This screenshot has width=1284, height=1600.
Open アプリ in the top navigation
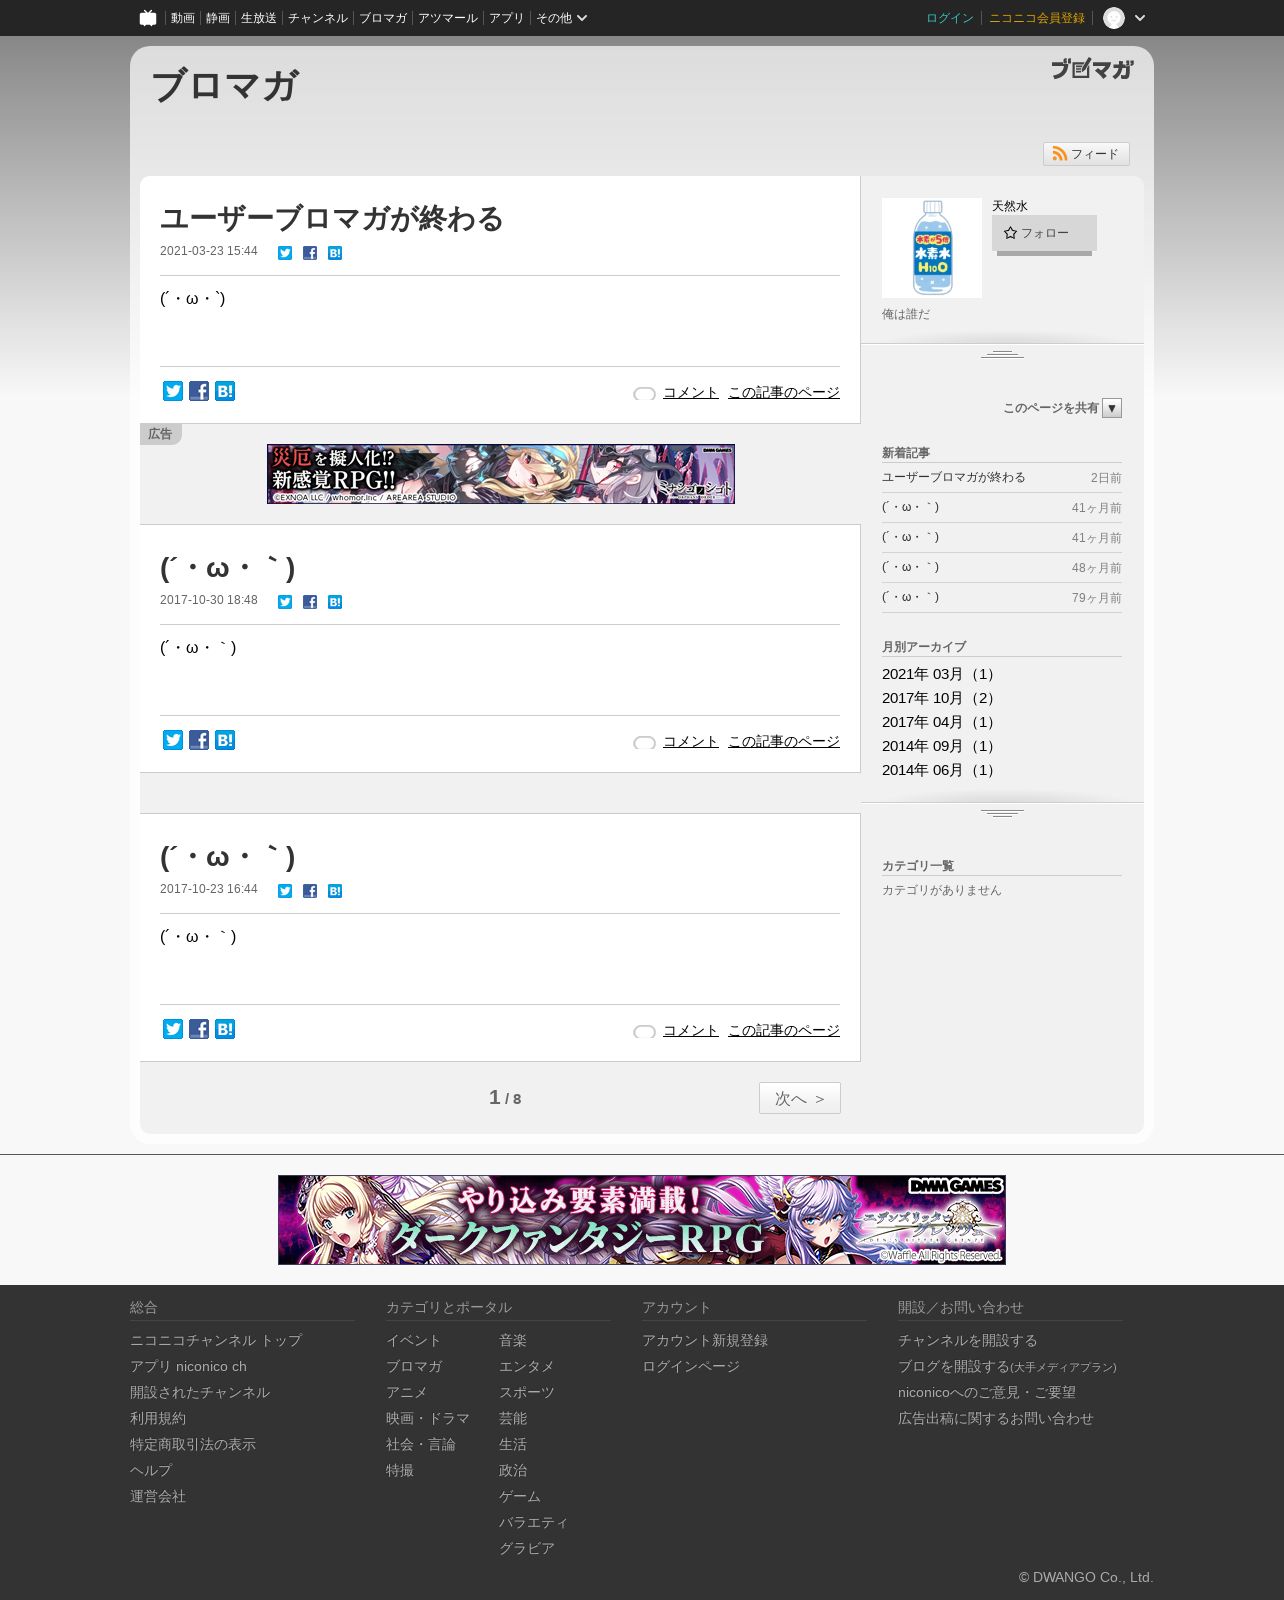click(507, 18)
